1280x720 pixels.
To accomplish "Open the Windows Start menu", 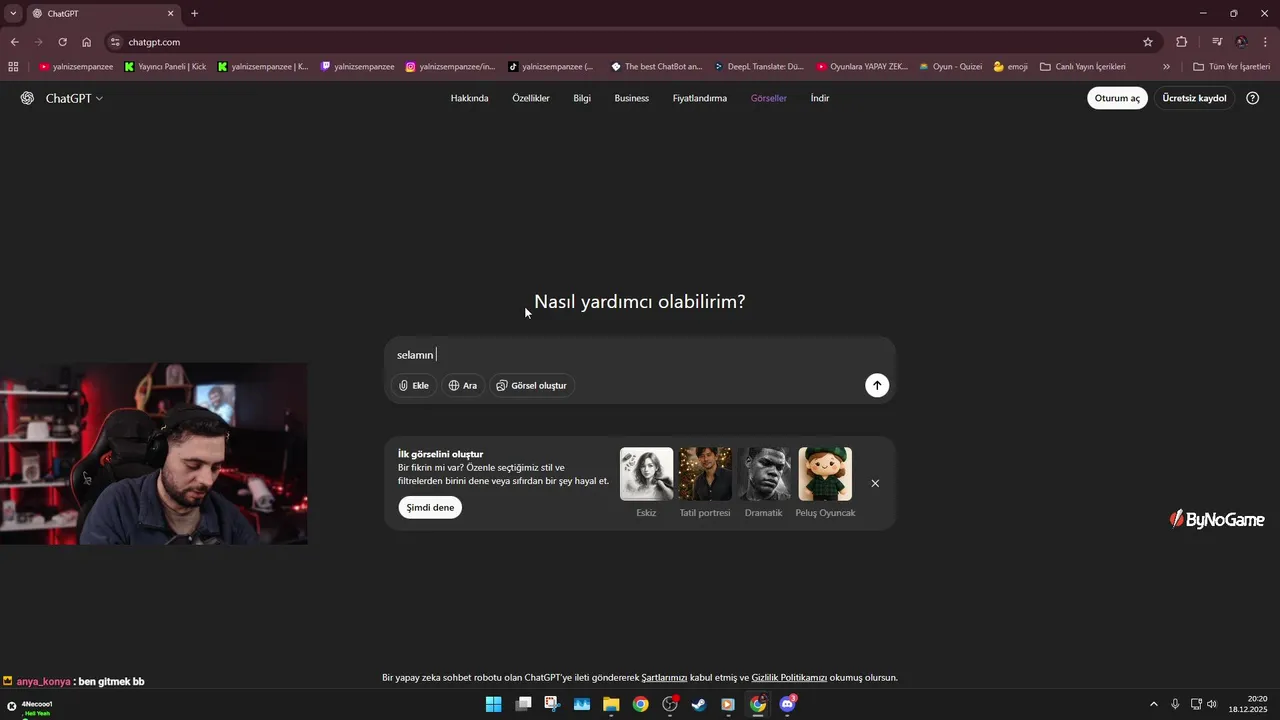I will (x=493, y=704).
